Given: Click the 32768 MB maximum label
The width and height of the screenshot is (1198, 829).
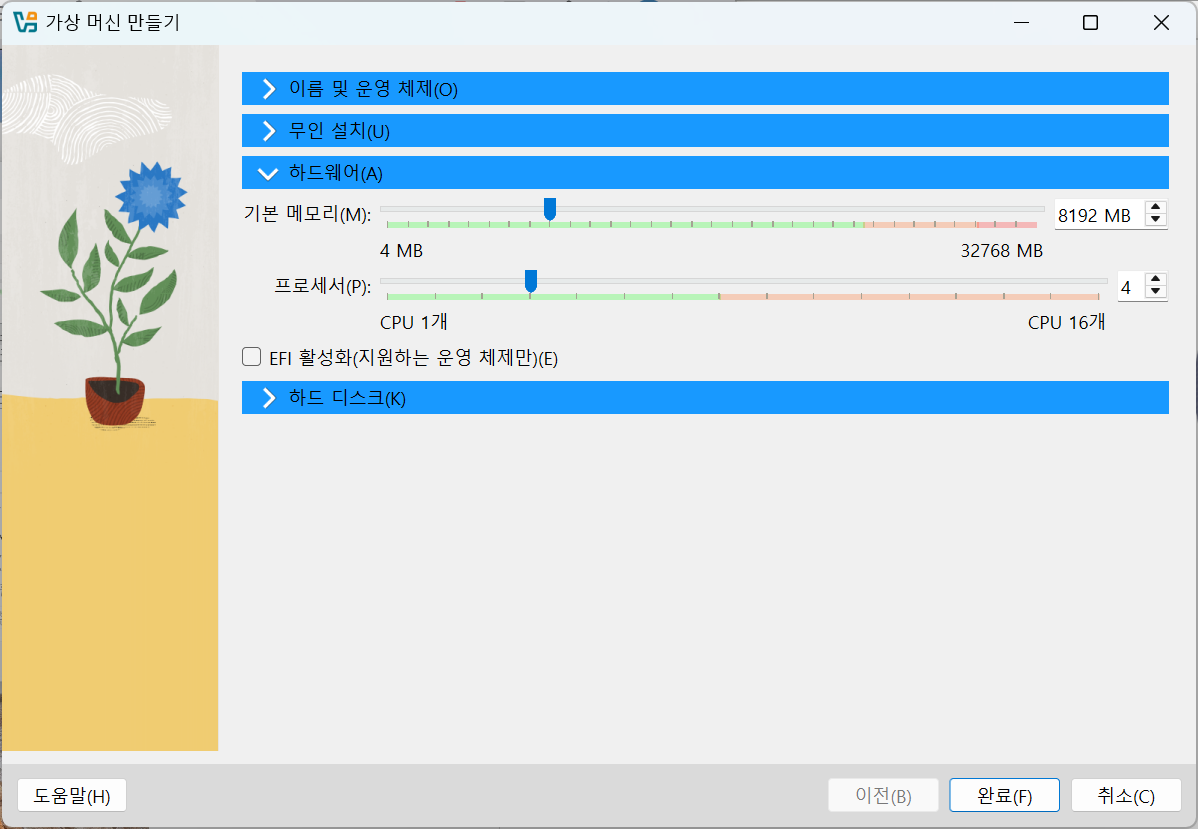Looking at the screenshot, I should pyautogui.click(x=1002, y=251).
